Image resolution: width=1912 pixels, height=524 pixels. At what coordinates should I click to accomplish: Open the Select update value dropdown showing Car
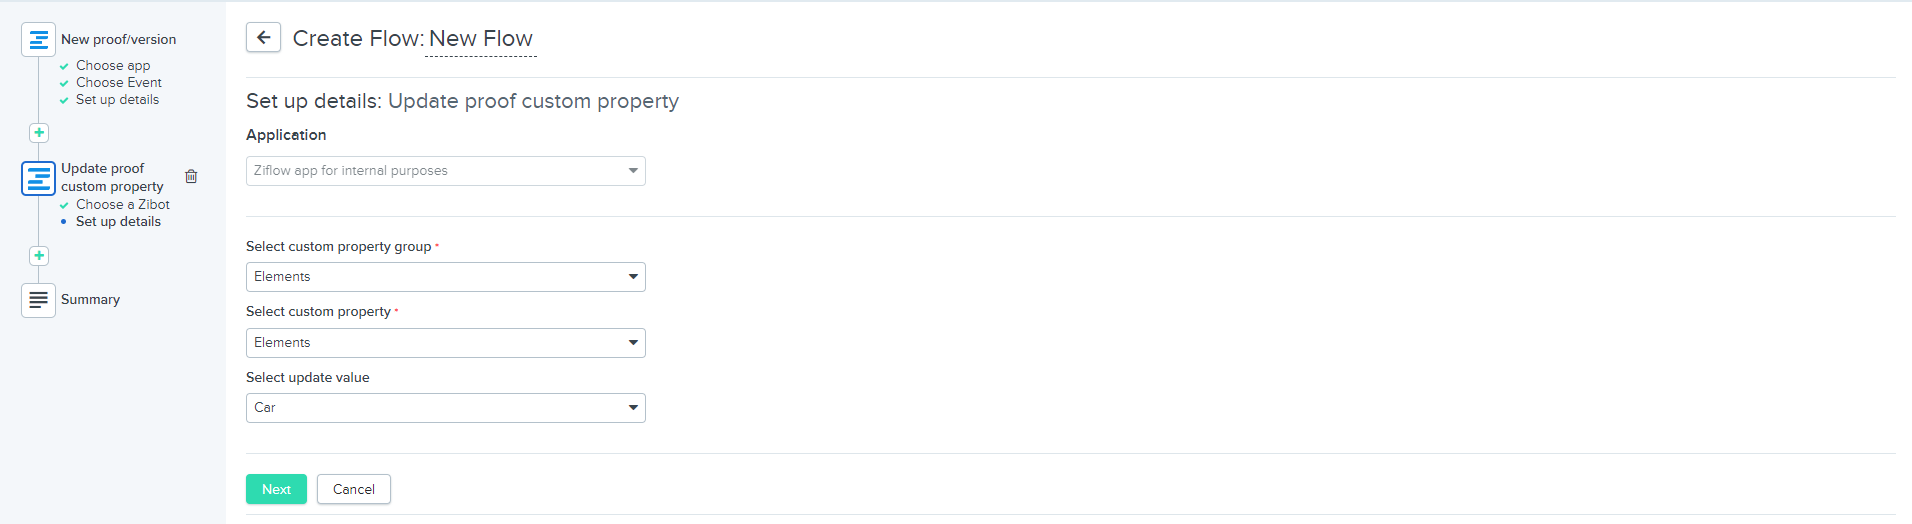click(x=446, y=408)
